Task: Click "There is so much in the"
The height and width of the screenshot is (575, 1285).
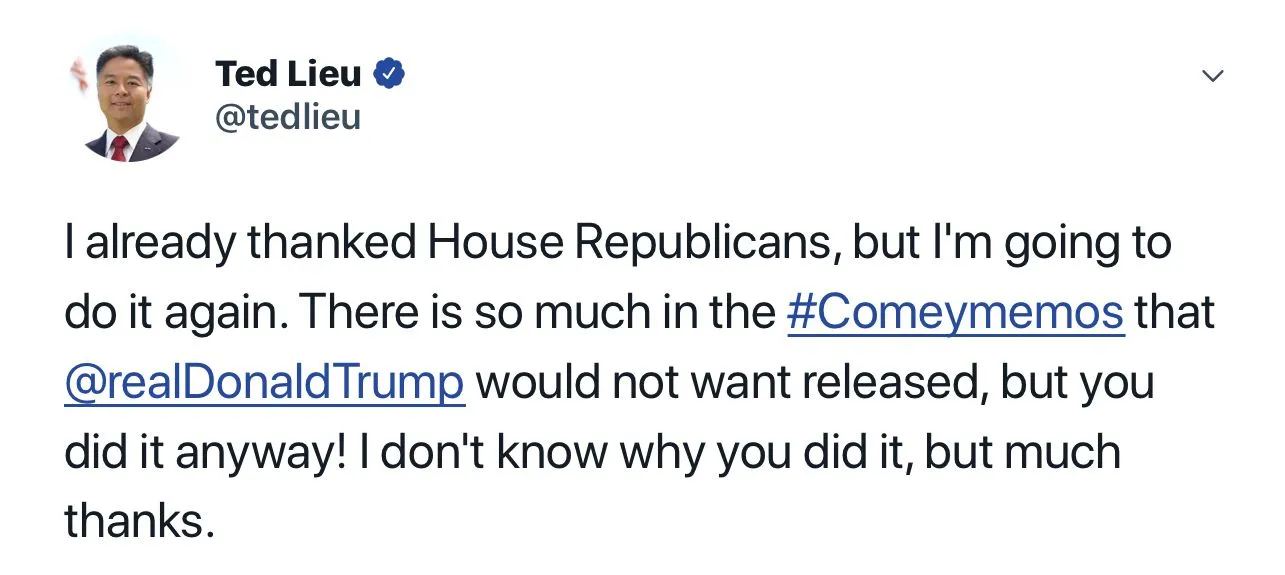Action: (538, 313)
